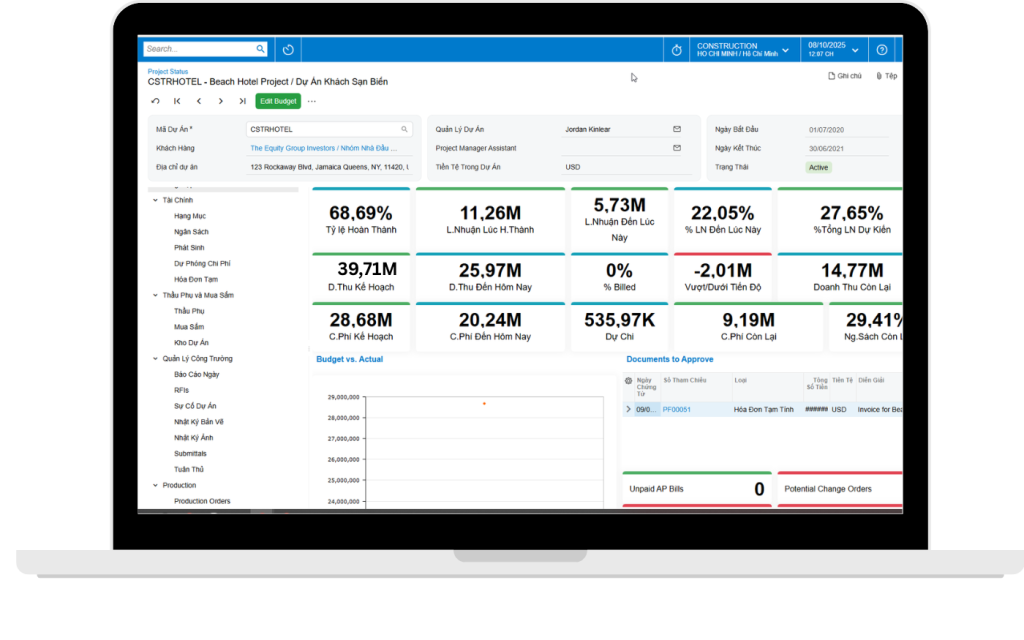Viewport: 1024px width, 640px height.
Task: Collapse the Quản Lý Công Trường section
Action: [x=155, y=358]
